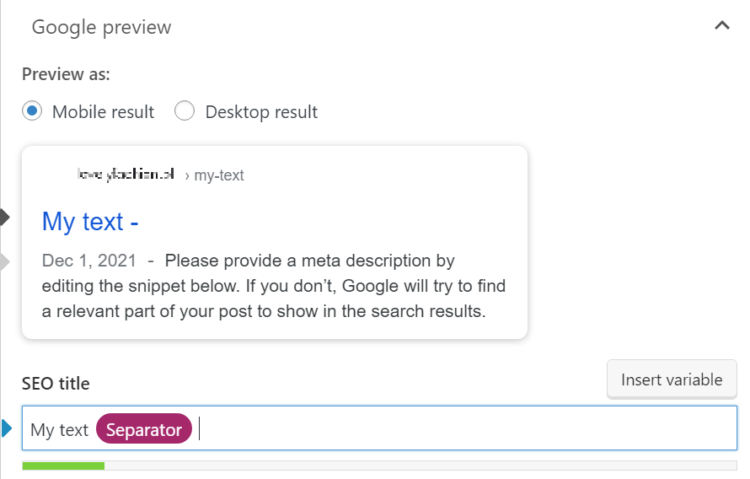Collapse the Google preview panel chevron
This screenshot has width=750, height=479.
tap(722, 27)
